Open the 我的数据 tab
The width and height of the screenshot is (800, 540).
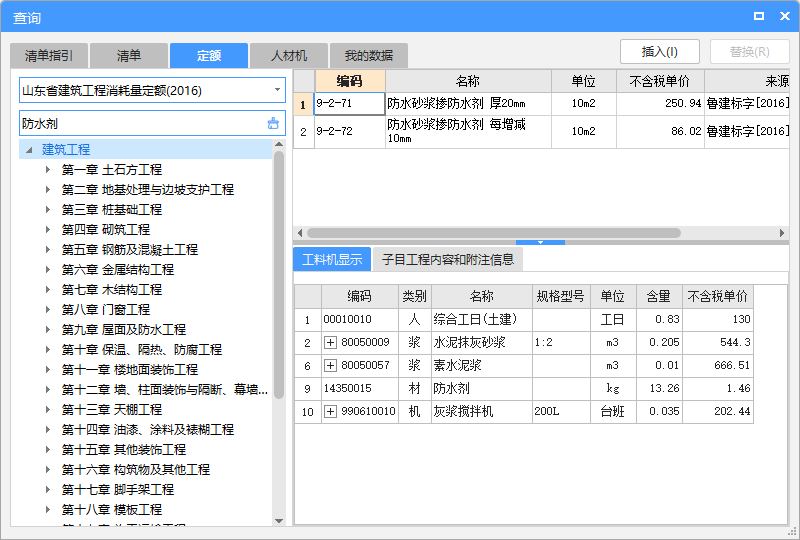click(x=369, y=56)
